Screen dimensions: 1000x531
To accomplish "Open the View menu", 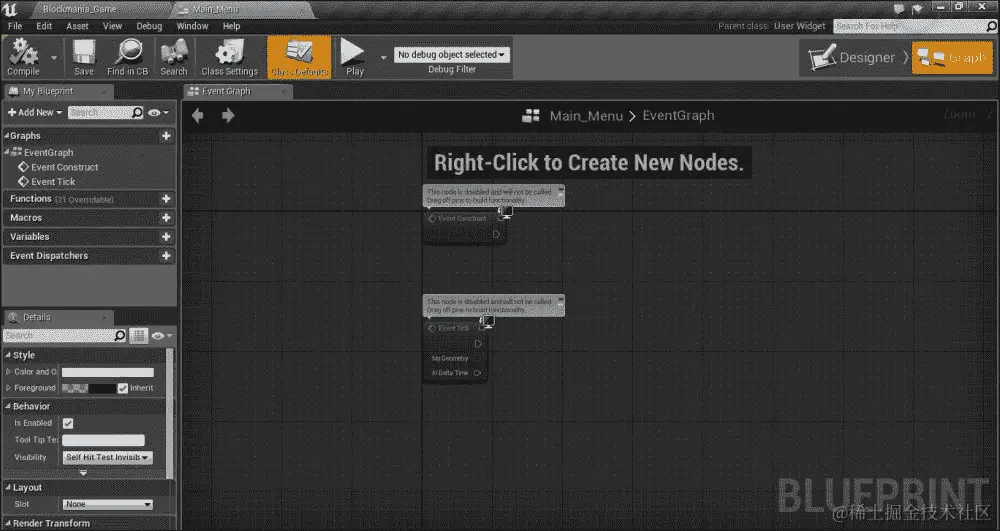I will 112,26.
